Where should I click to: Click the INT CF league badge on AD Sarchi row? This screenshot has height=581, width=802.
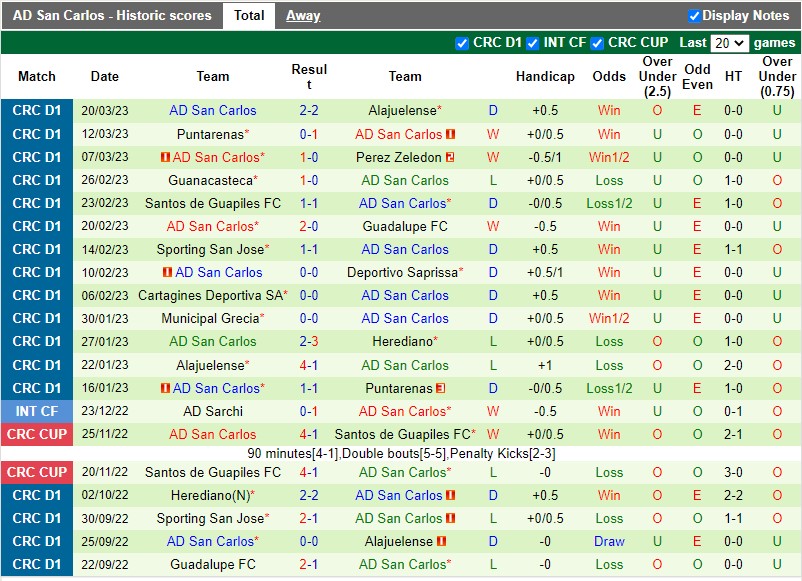tap(36, 411)
